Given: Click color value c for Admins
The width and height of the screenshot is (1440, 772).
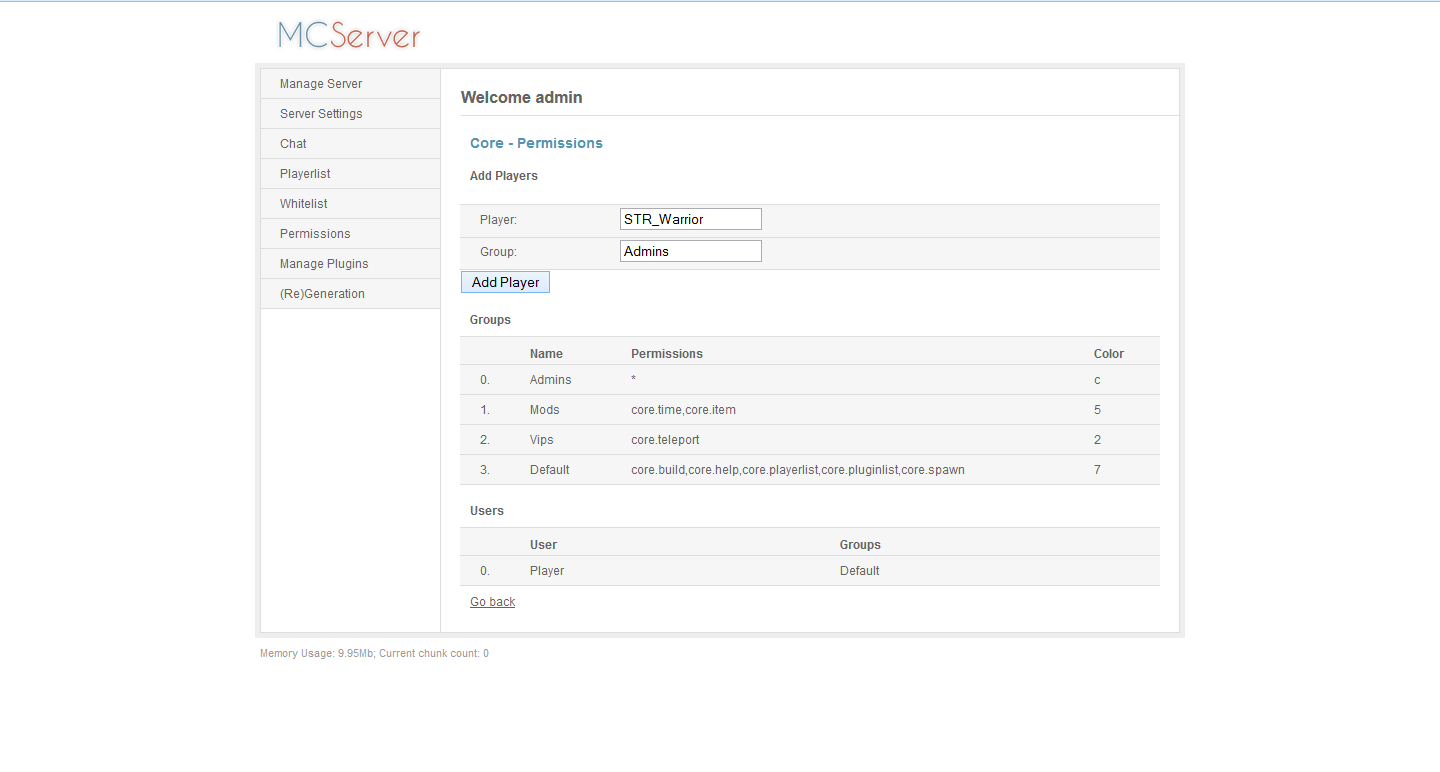Looking at the screenshot, I should pos(1097,380).
